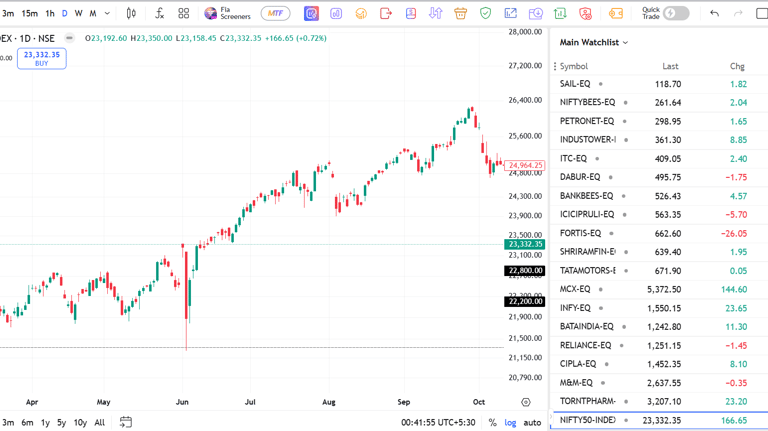768x431 pixels.
Task: Set chart range to 1y
Action: 45,422
